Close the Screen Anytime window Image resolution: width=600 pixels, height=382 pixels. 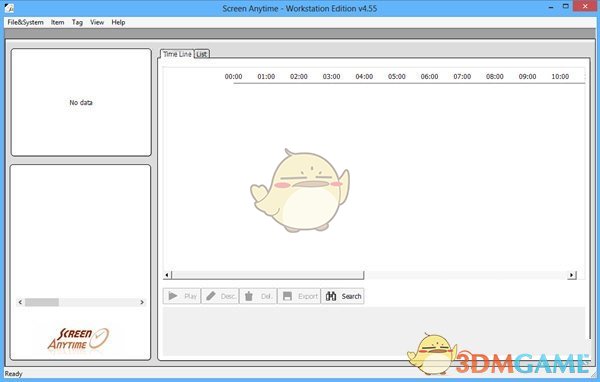[585, 6]
